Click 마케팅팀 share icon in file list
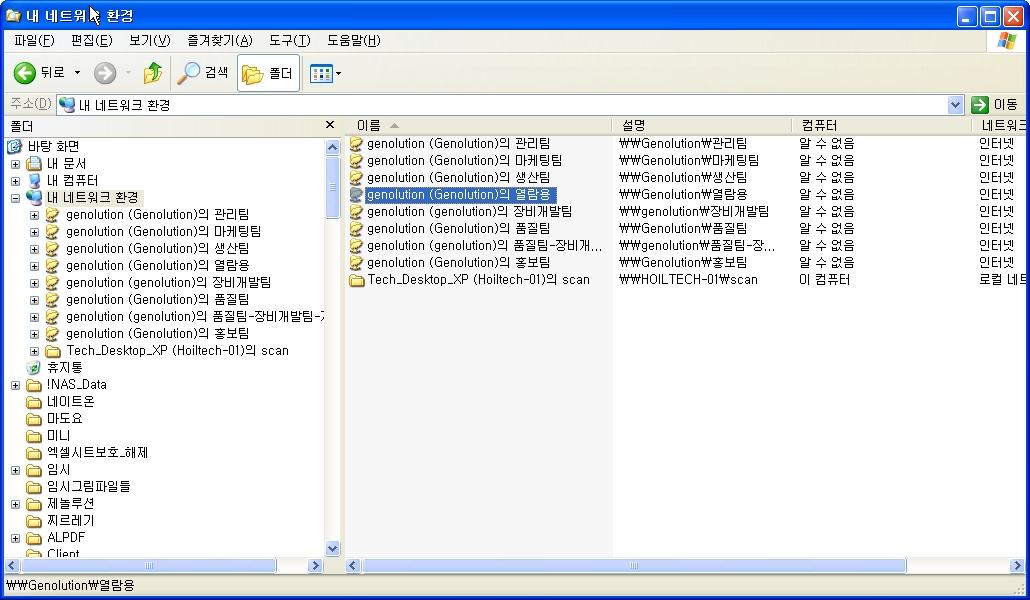This screenshot has width=1030, height=600. (x=356, y=160)
